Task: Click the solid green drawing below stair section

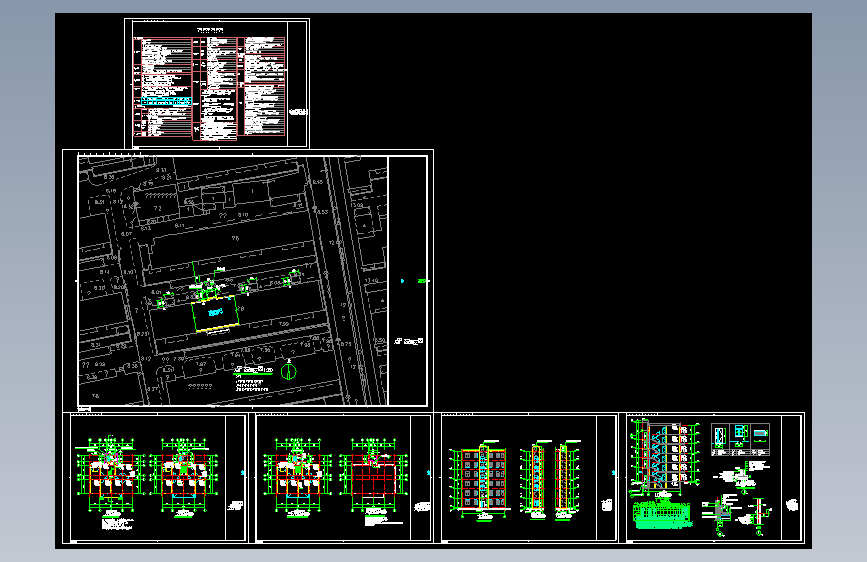Action: click(x=661, y=514)
